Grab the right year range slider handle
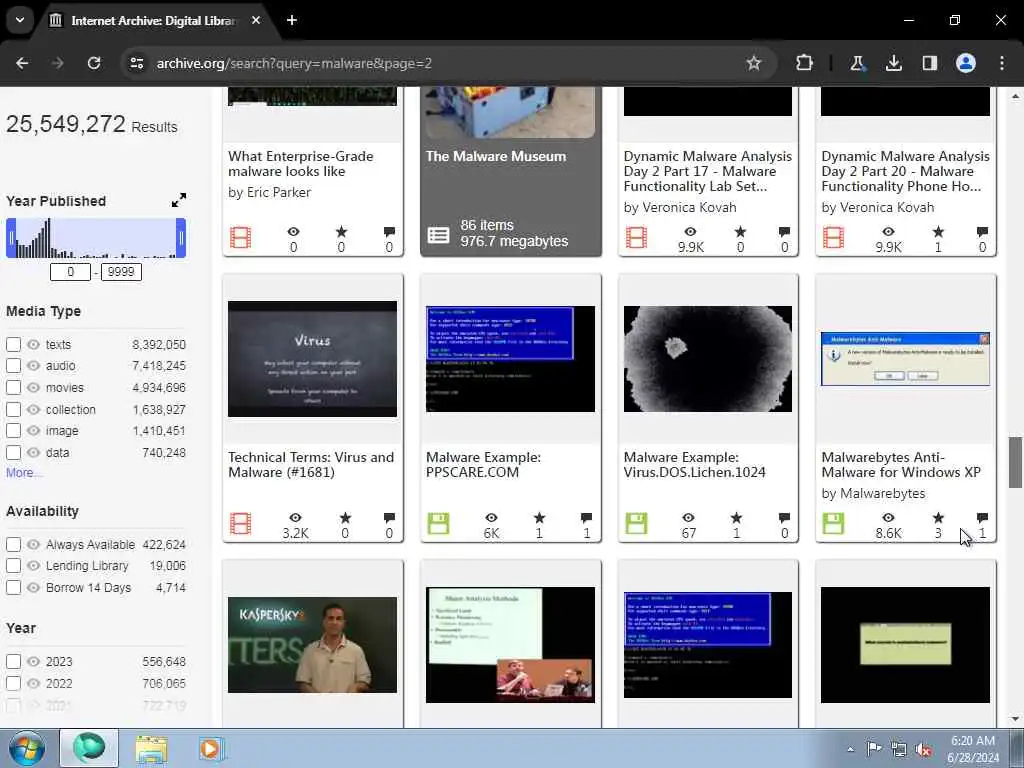1024x768 pixels. (x=181, y=238)
